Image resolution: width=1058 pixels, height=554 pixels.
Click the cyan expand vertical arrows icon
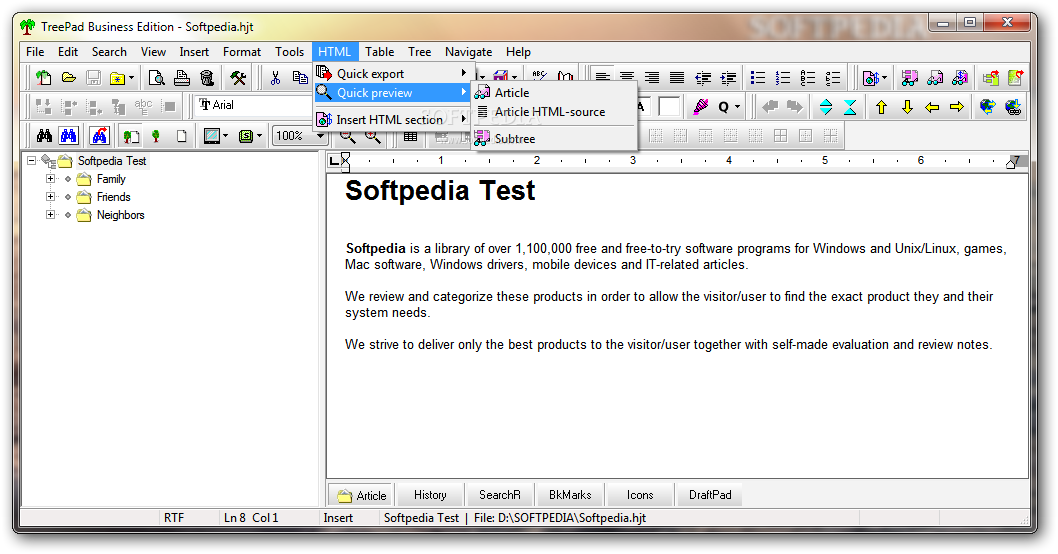(x=826, y=107)
